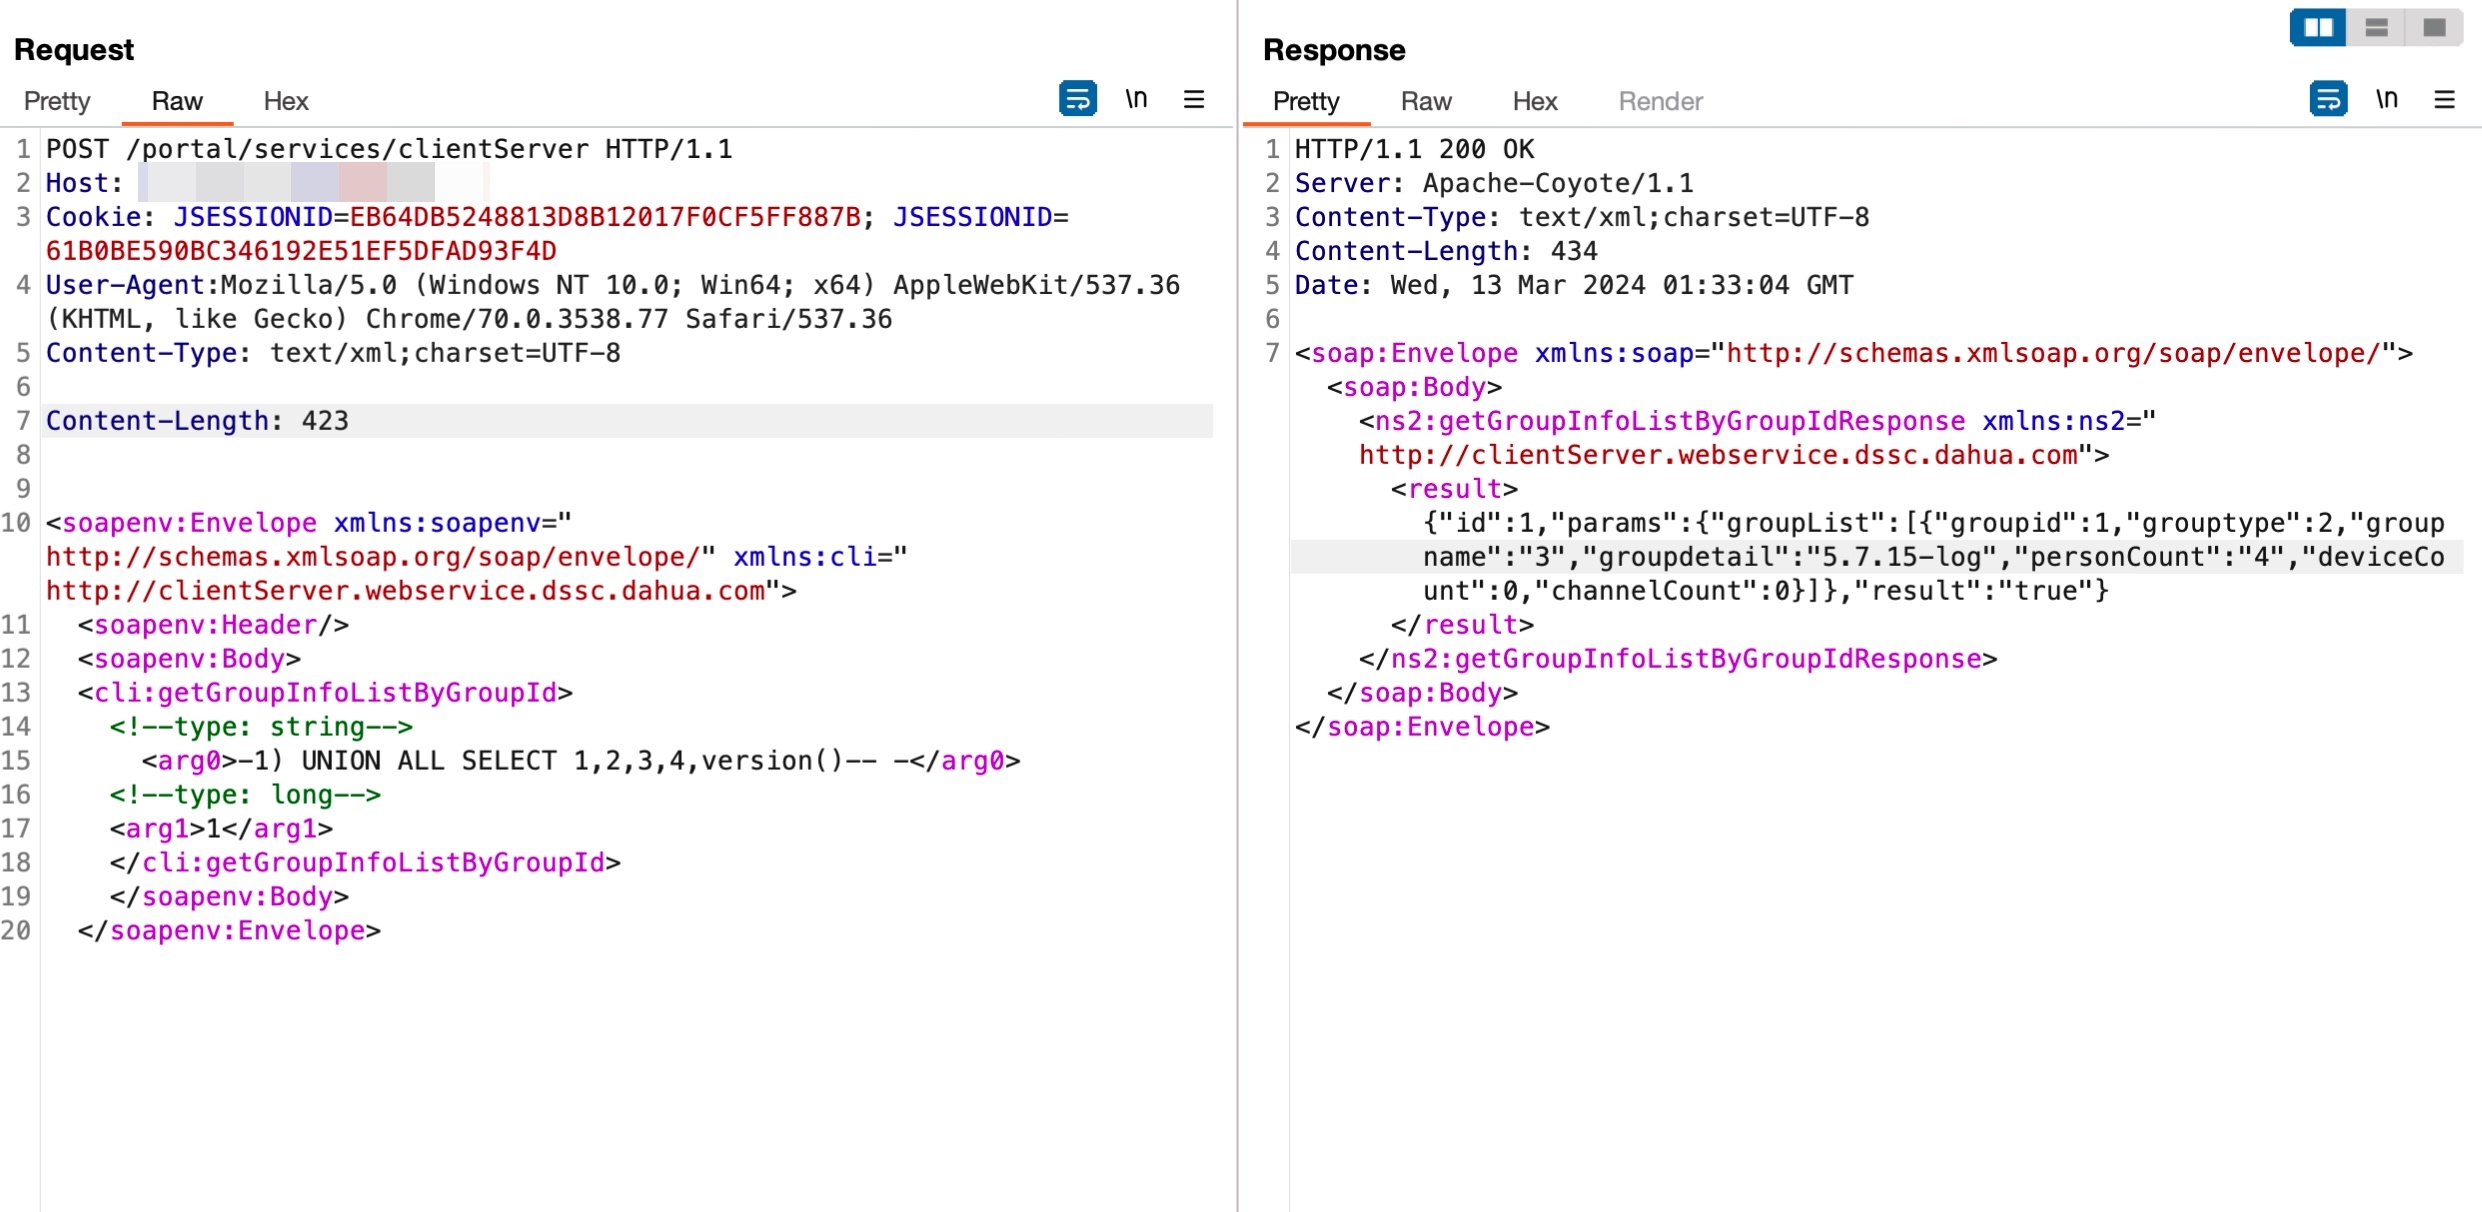
Task: Toggle show non-printable chars in Response pane
Action: (2387, 99)
